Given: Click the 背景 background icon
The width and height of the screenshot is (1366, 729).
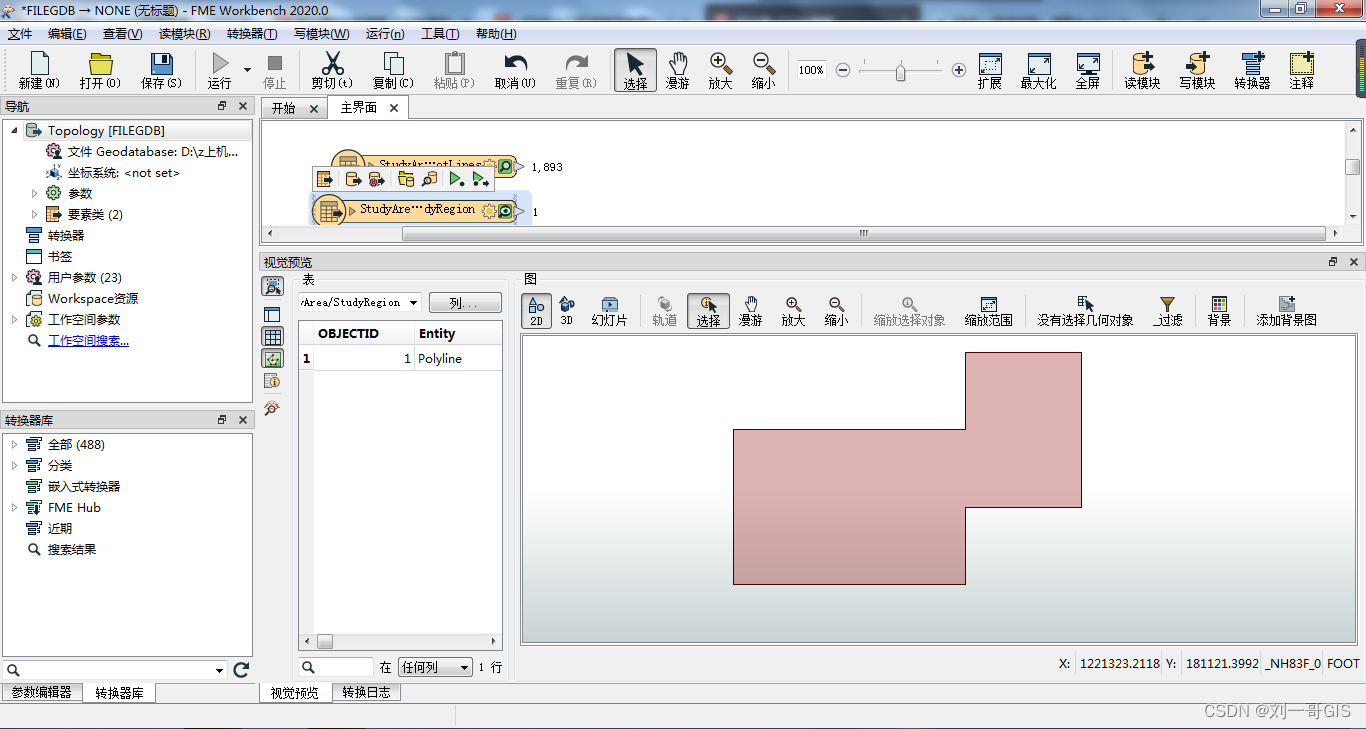Looking at the screenshot, I should pos(1219,311).
